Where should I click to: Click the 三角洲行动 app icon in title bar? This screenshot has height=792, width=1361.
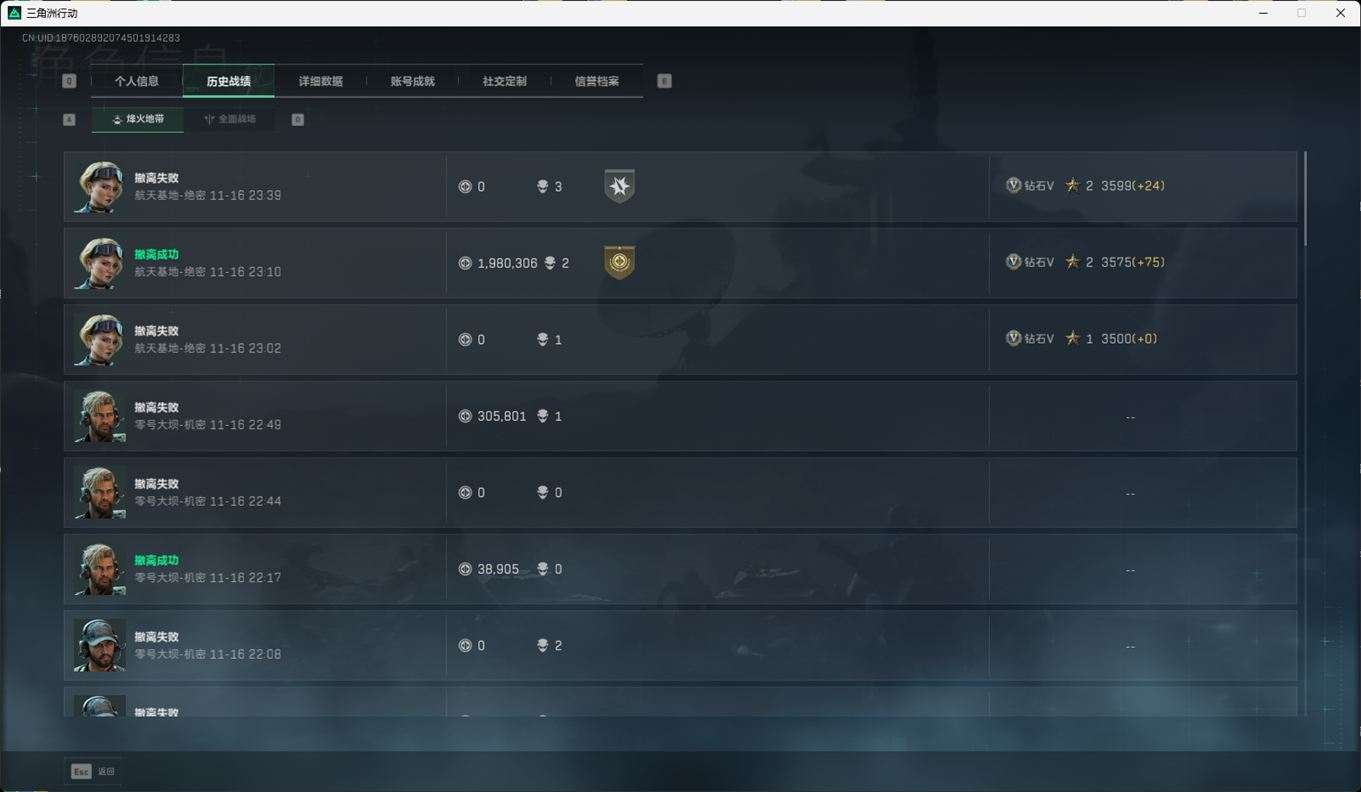14,13
